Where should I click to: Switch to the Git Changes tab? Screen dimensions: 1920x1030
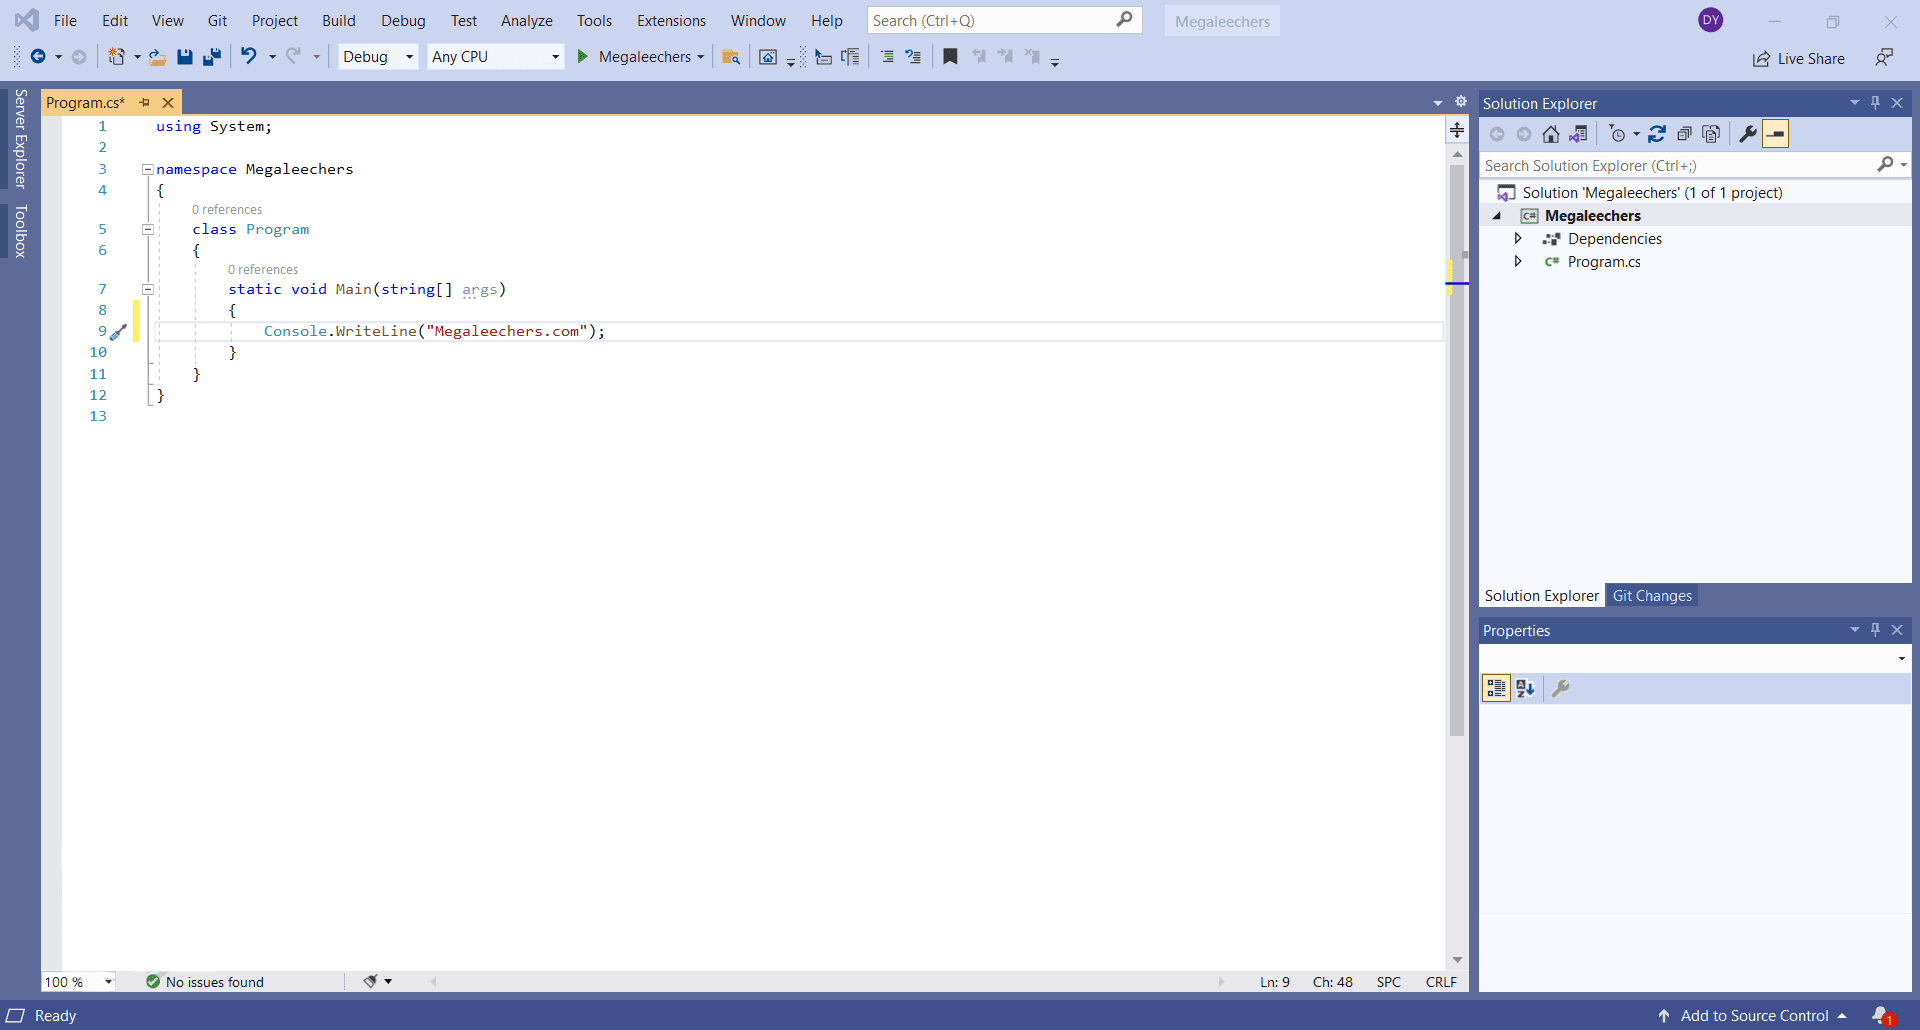coord(1652,595)
